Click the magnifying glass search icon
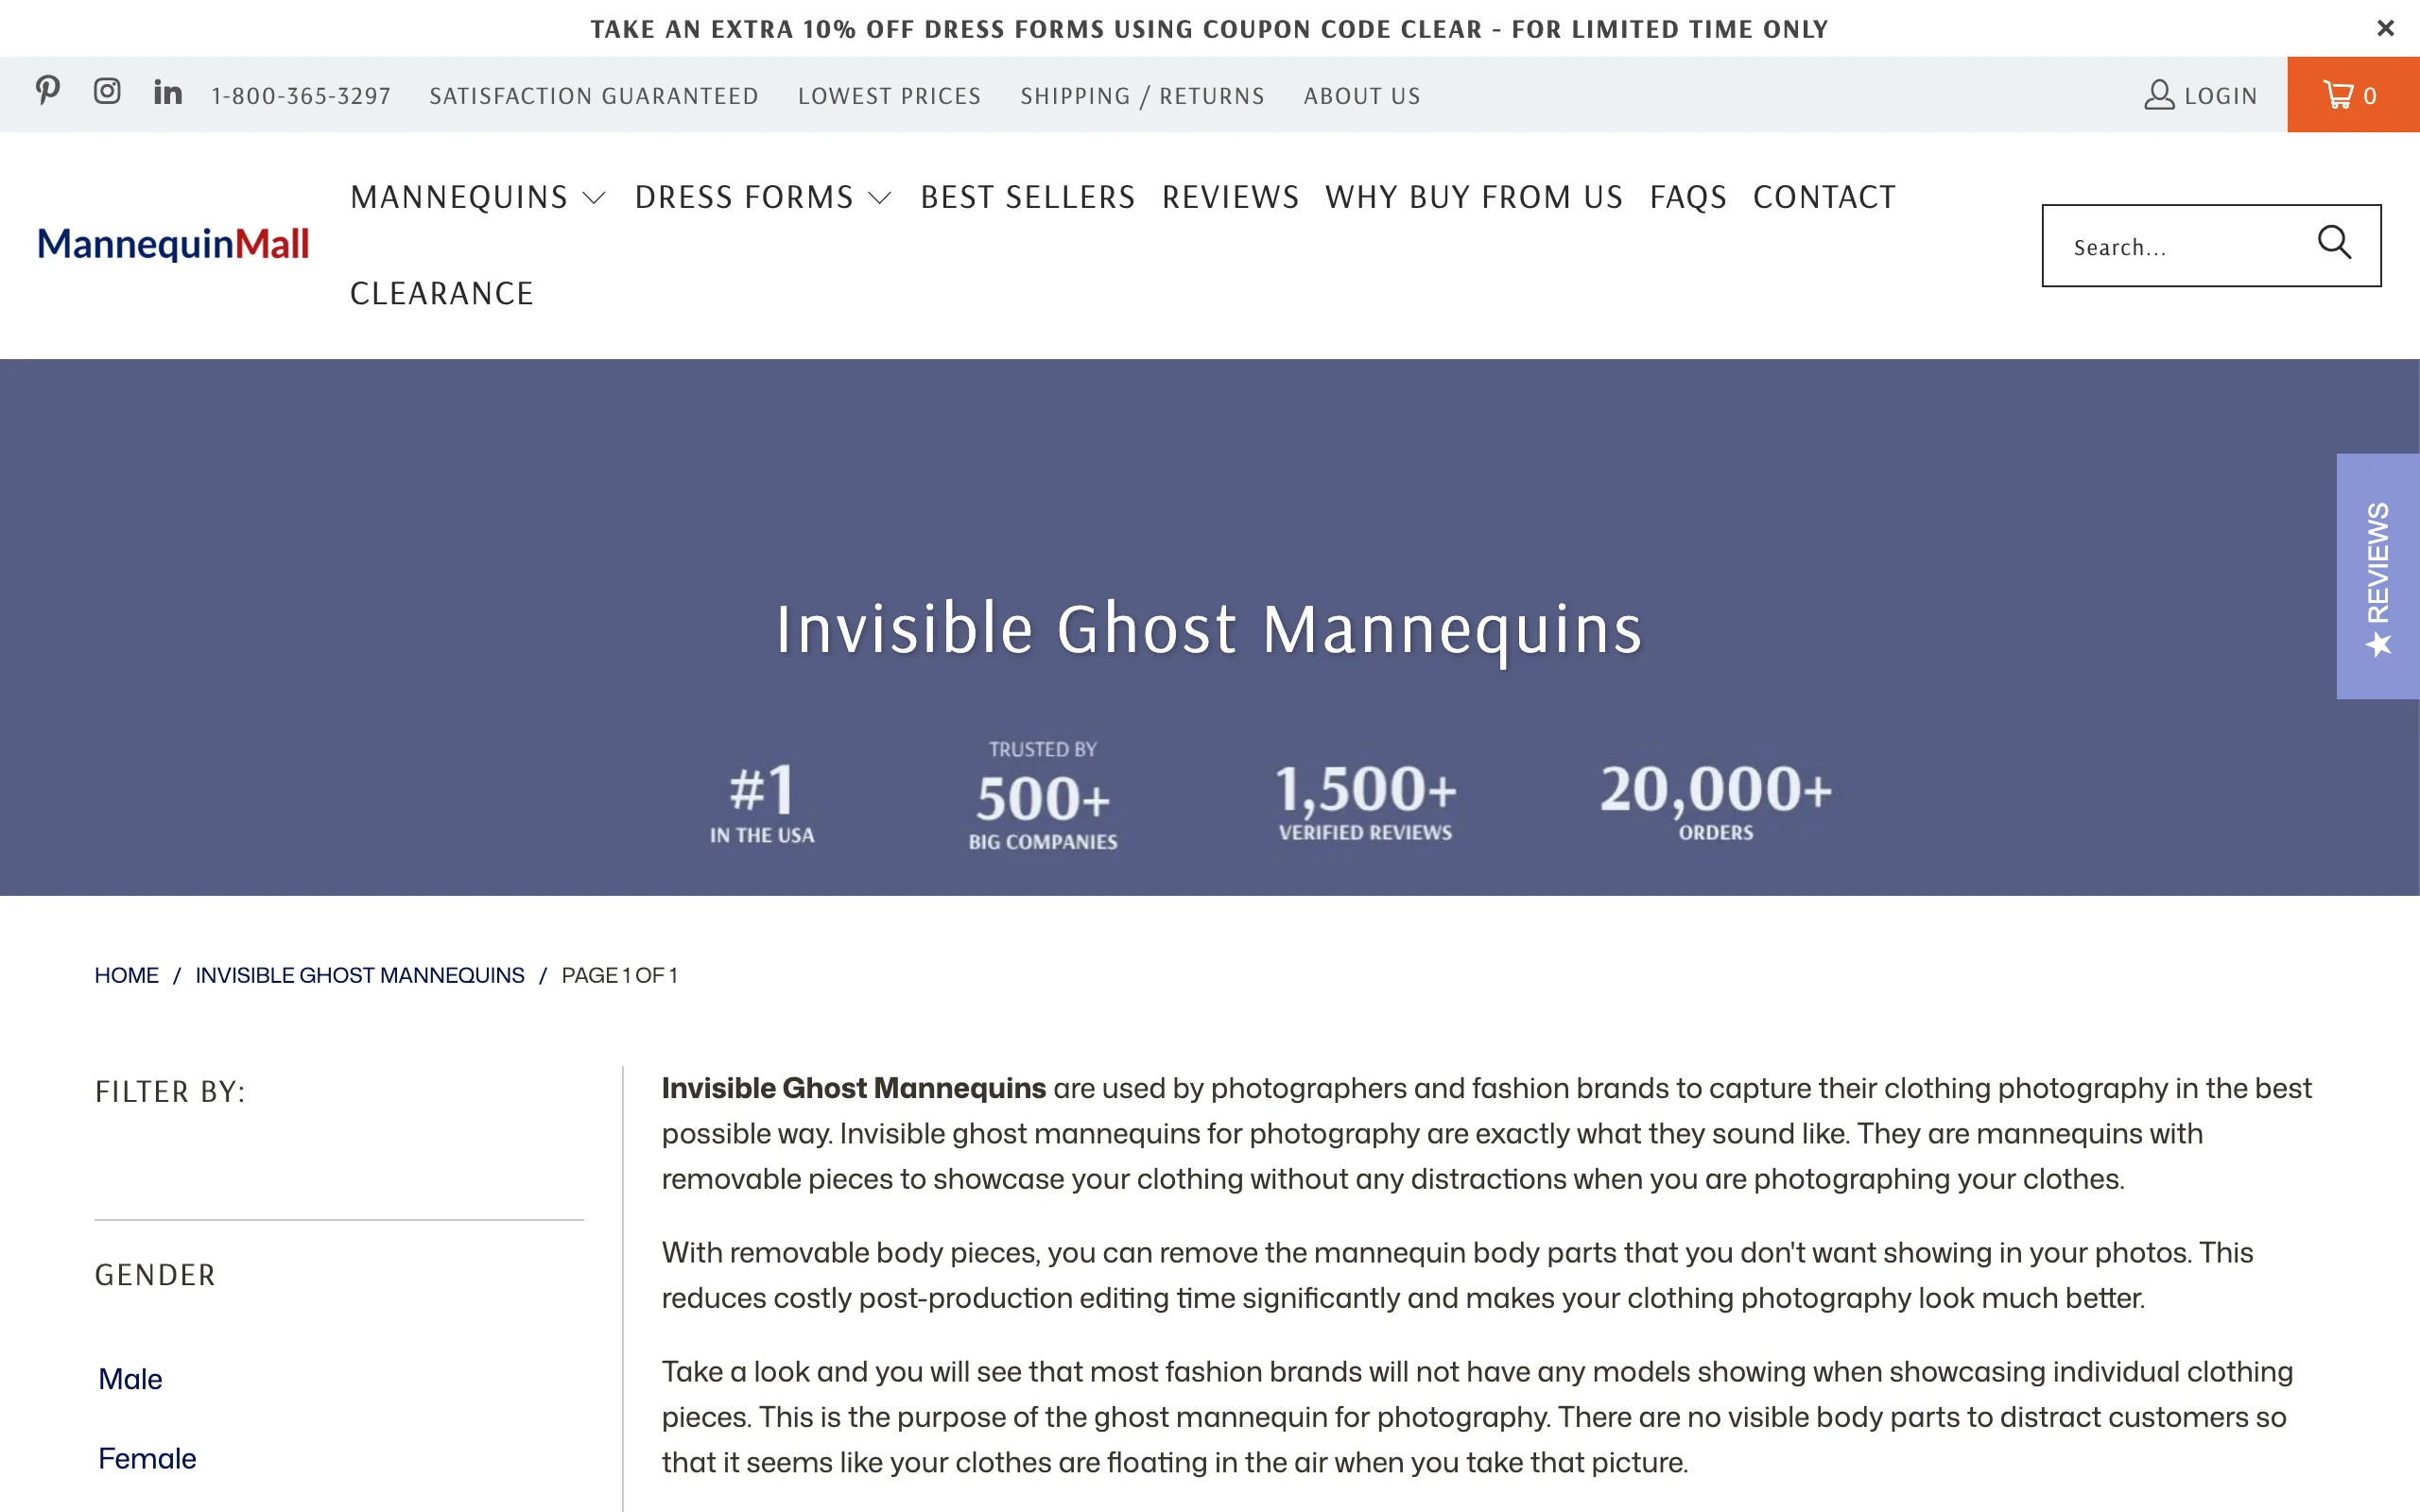The image size is (2420, 1512). click(x=2334, y=242)
